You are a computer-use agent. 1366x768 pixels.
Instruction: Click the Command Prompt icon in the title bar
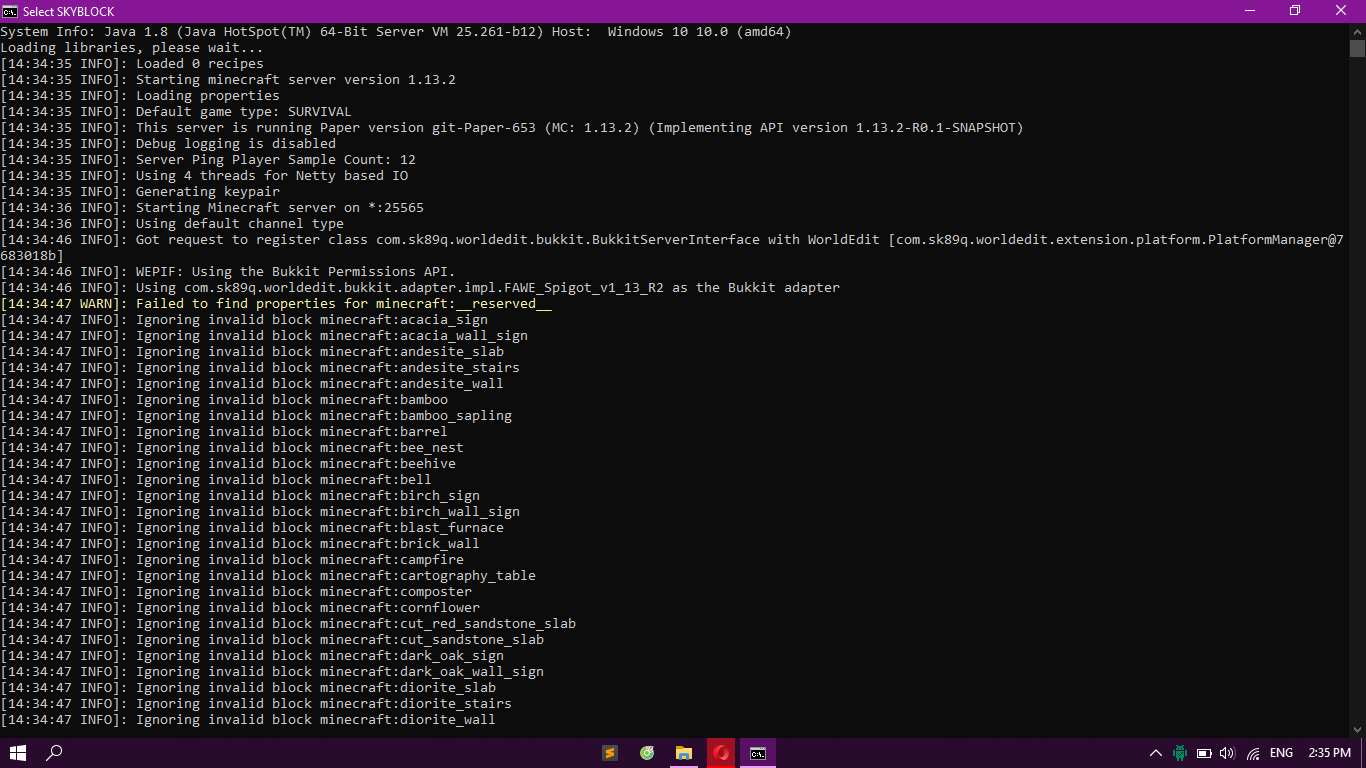tap(10, 11)
